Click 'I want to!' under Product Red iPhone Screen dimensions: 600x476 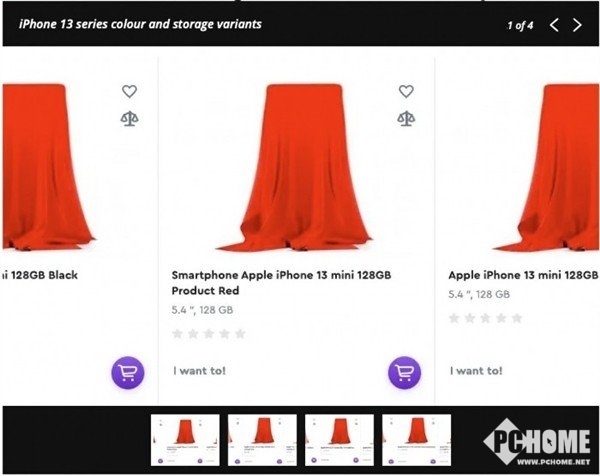pyautogui.click(x=199, y=370)
